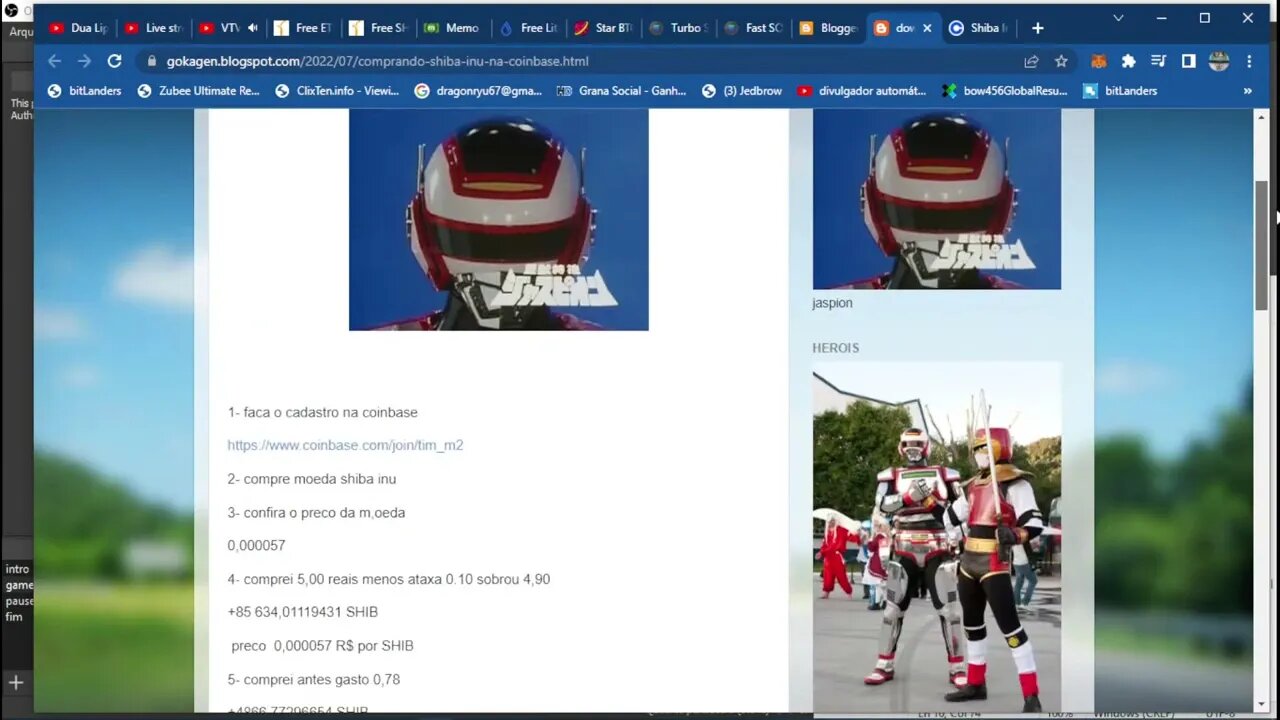Click the Jaspion image in the post
This screenshot has width=1280, height=720.
click(x=498, y=219)
